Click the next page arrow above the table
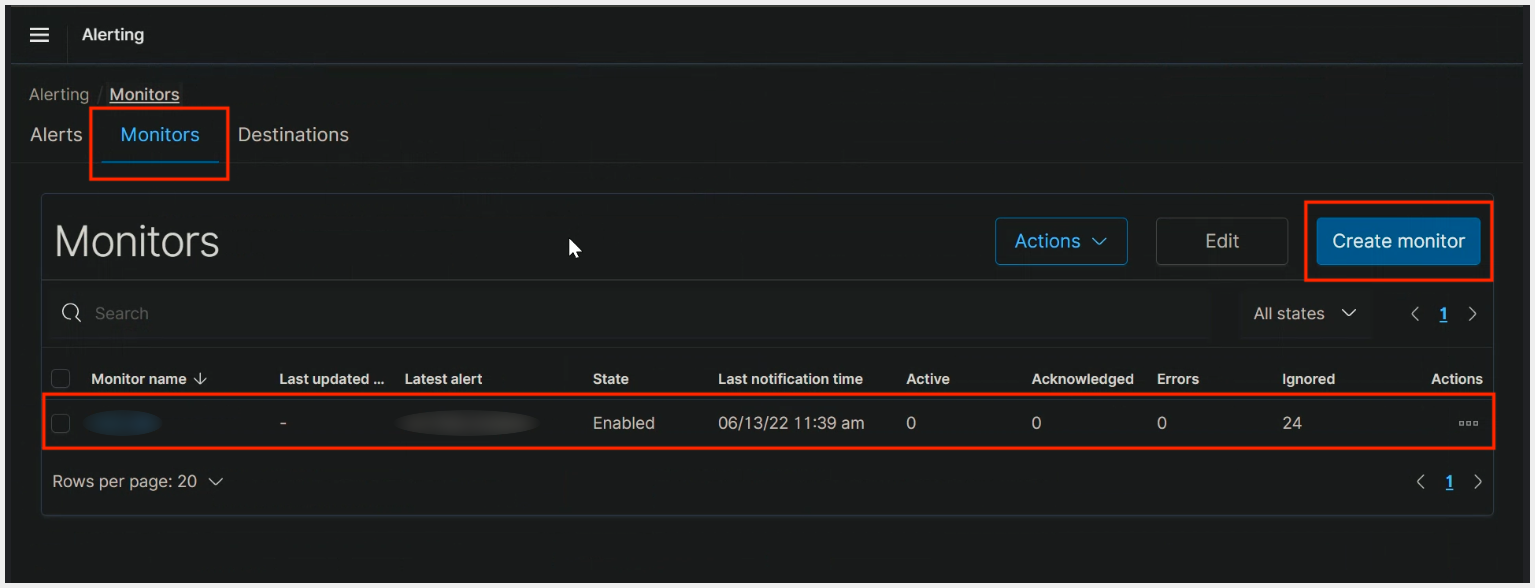1535x588 pixels. [x=1472, y=313]
